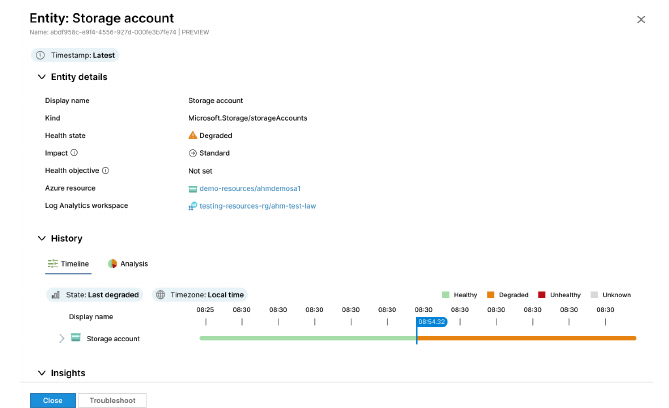Collapse the History section

point(41,238)
